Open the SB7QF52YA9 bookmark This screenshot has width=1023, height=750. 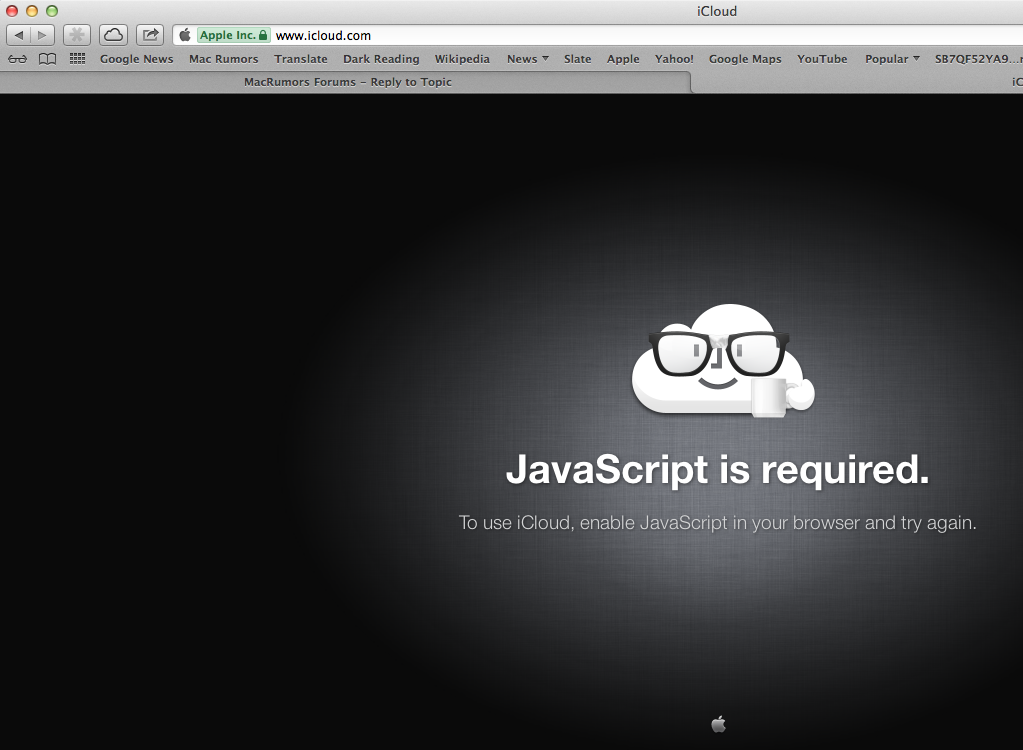(978, 59)
